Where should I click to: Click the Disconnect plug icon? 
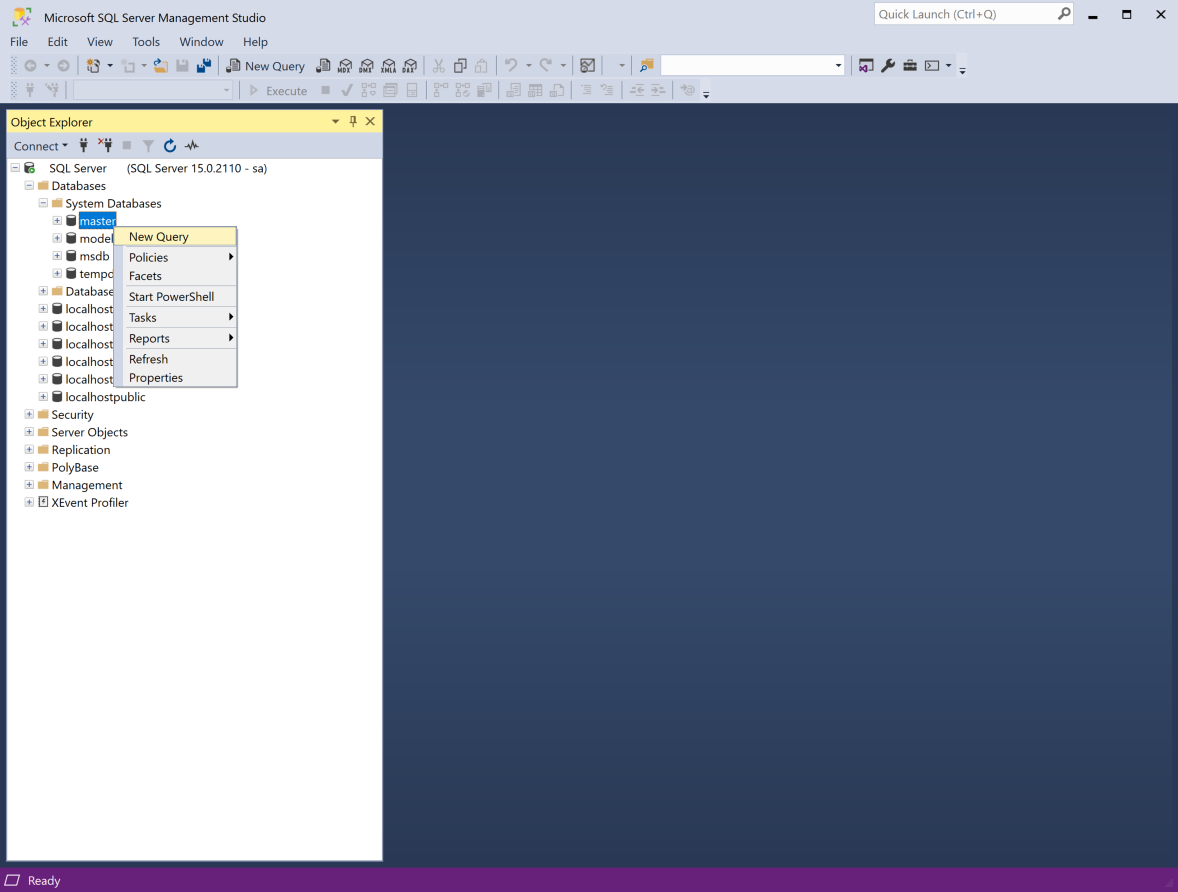click(105, 146)
